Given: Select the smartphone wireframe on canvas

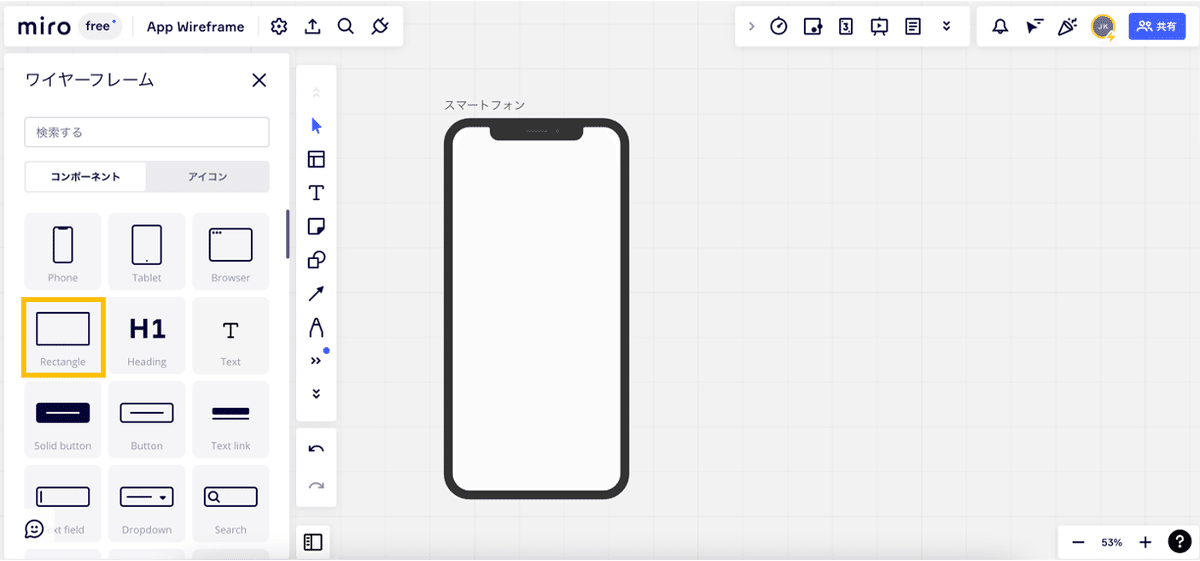Looking at the screenshot, I should [x=536, y=308].
